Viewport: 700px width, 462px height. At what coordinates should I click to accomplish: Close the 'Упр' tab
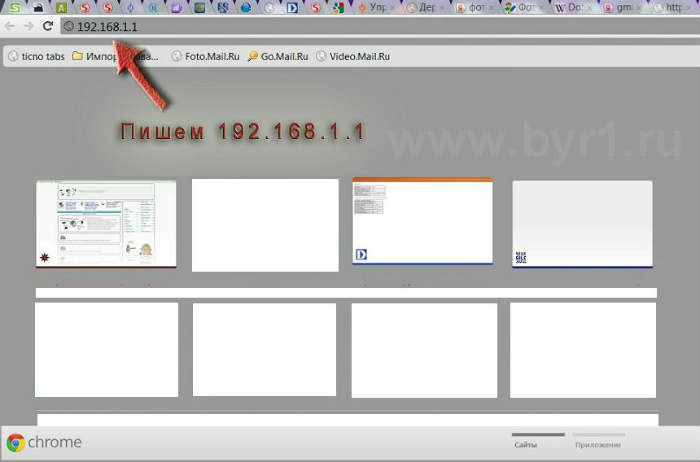392,8
